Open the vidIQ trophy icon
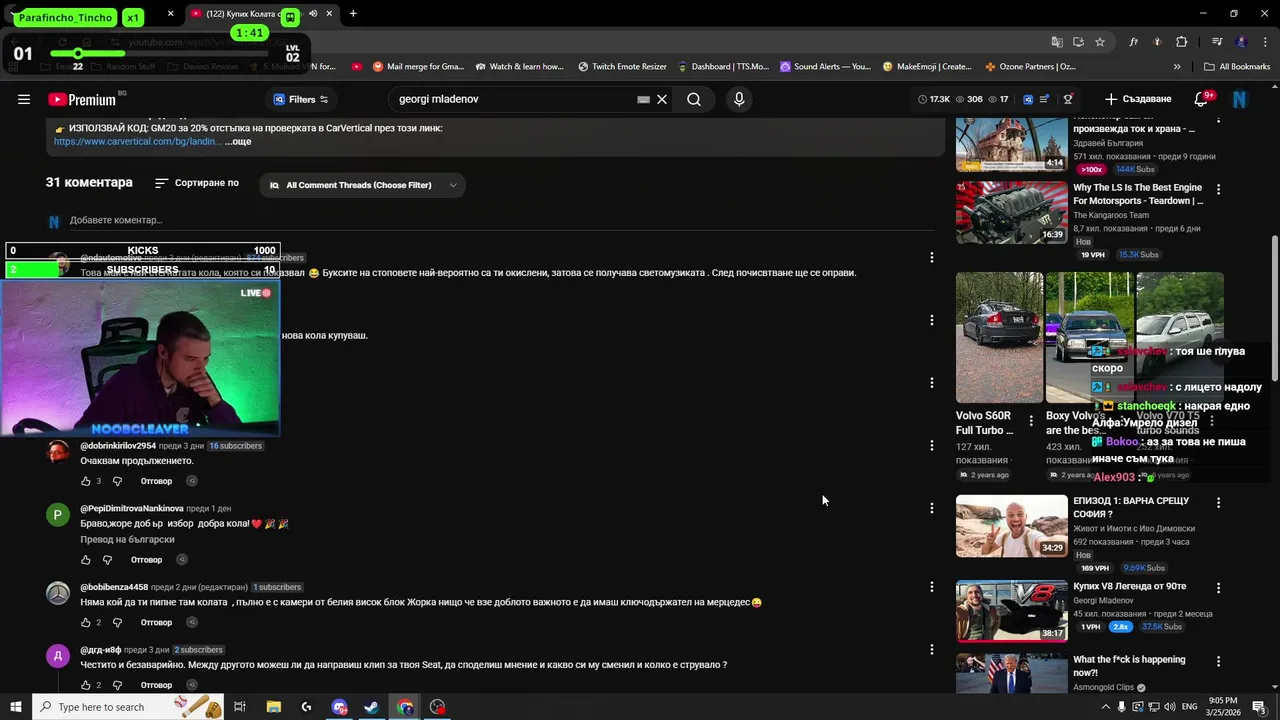The height and width of the screenshot is (720, 1280). (x=1068, y=99)
